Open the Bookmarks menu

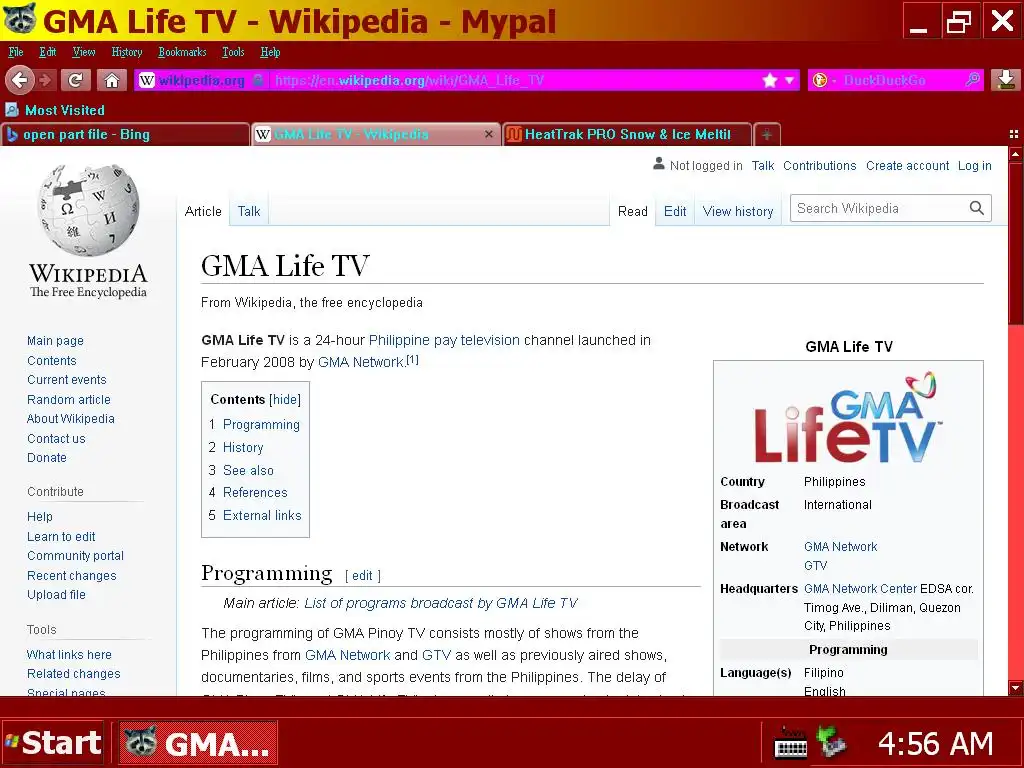pos(182,52)
